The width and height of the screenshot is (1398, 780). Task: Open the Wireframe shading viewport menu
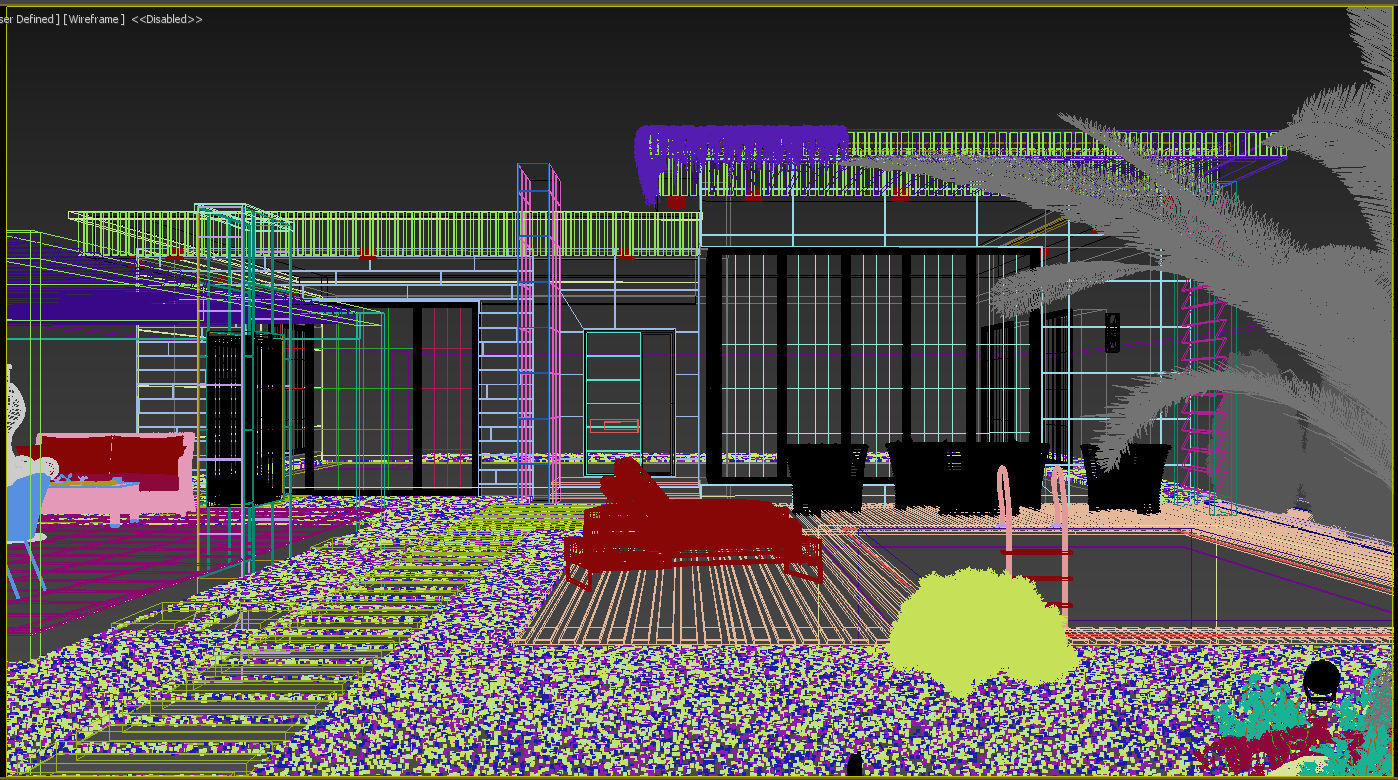click(94, 20)
